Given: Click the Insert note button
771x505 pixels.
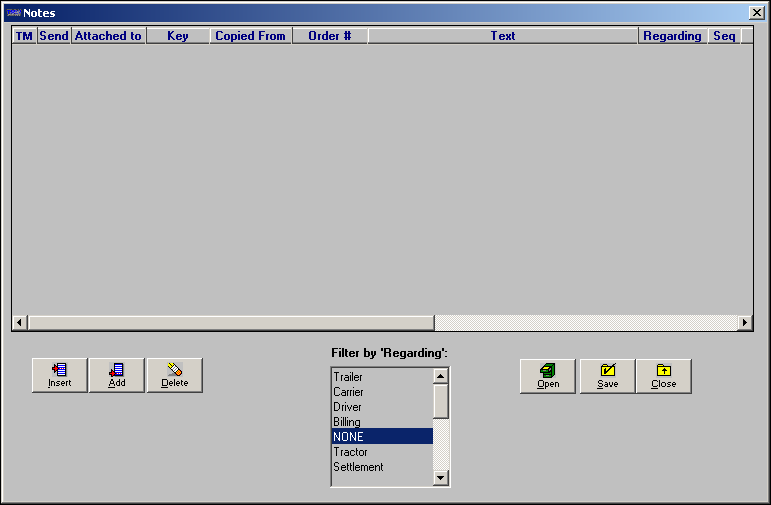Looking at the screenshot, I should (59, 375).
